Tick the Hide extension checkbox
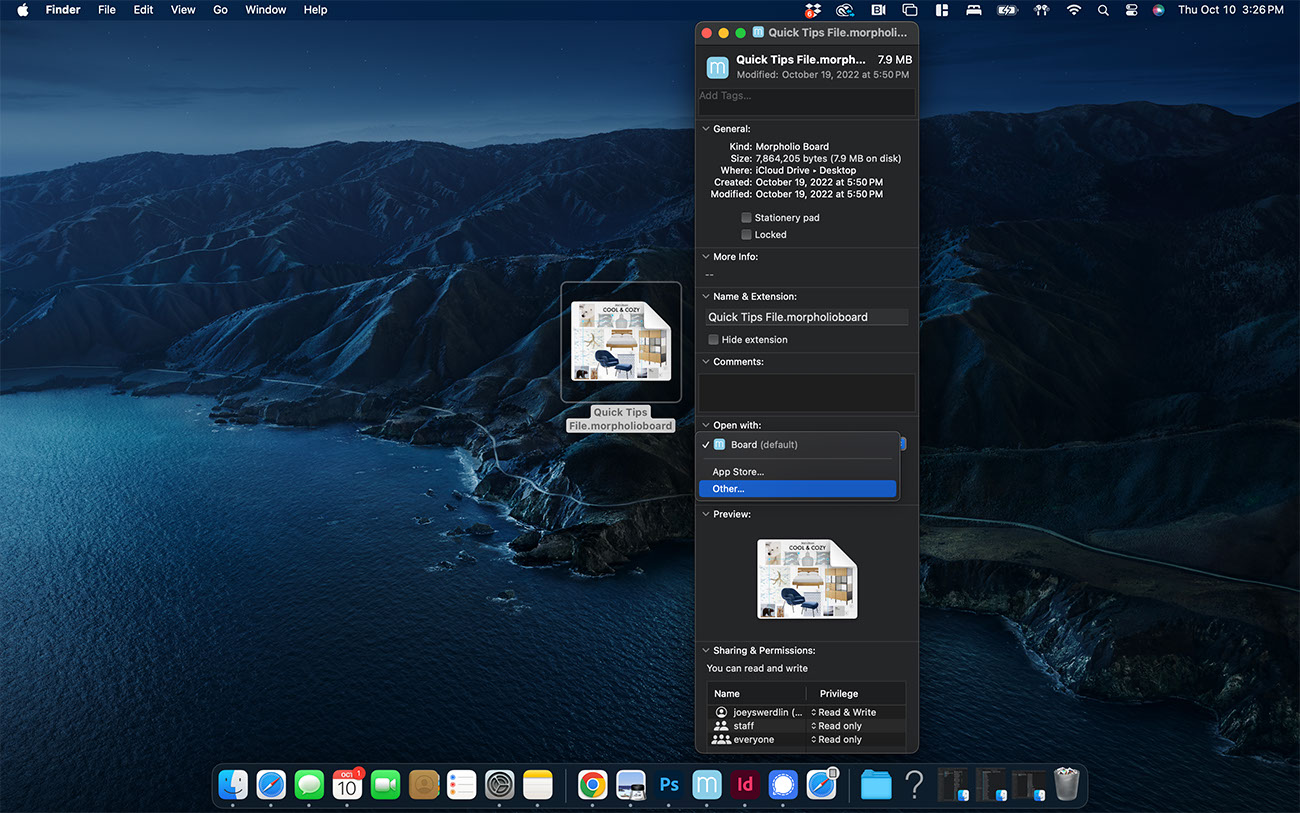 click(713, 340)
